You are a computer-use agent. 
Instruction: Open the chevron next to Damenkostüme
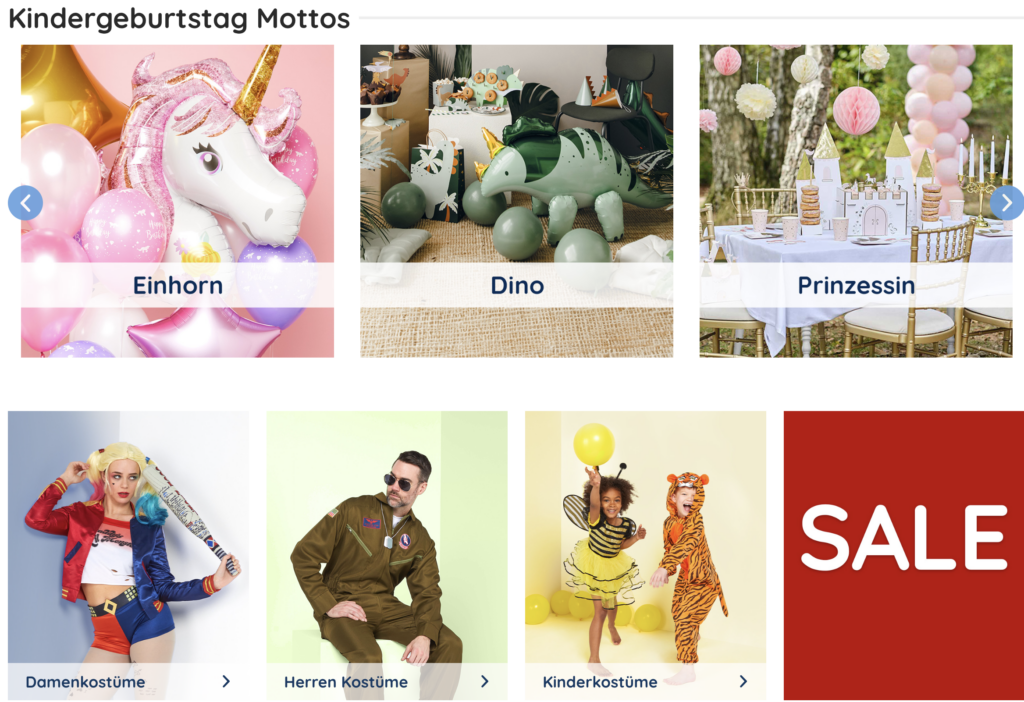tap(226, 681)
